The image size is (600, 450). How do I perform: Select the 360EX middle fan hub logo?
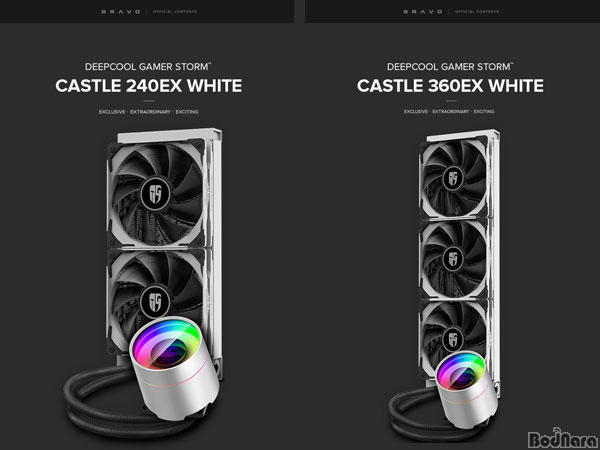[x=453, y=258]
